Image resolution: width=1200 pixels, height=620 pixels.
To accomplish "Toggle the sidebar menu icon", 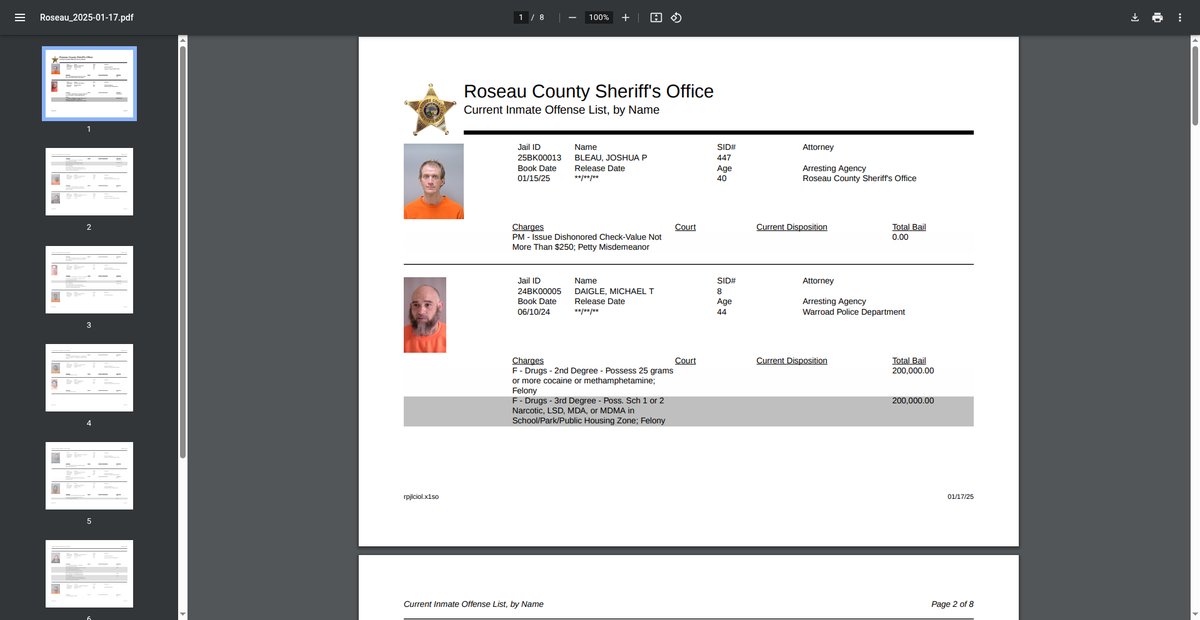I will (20, 17).
